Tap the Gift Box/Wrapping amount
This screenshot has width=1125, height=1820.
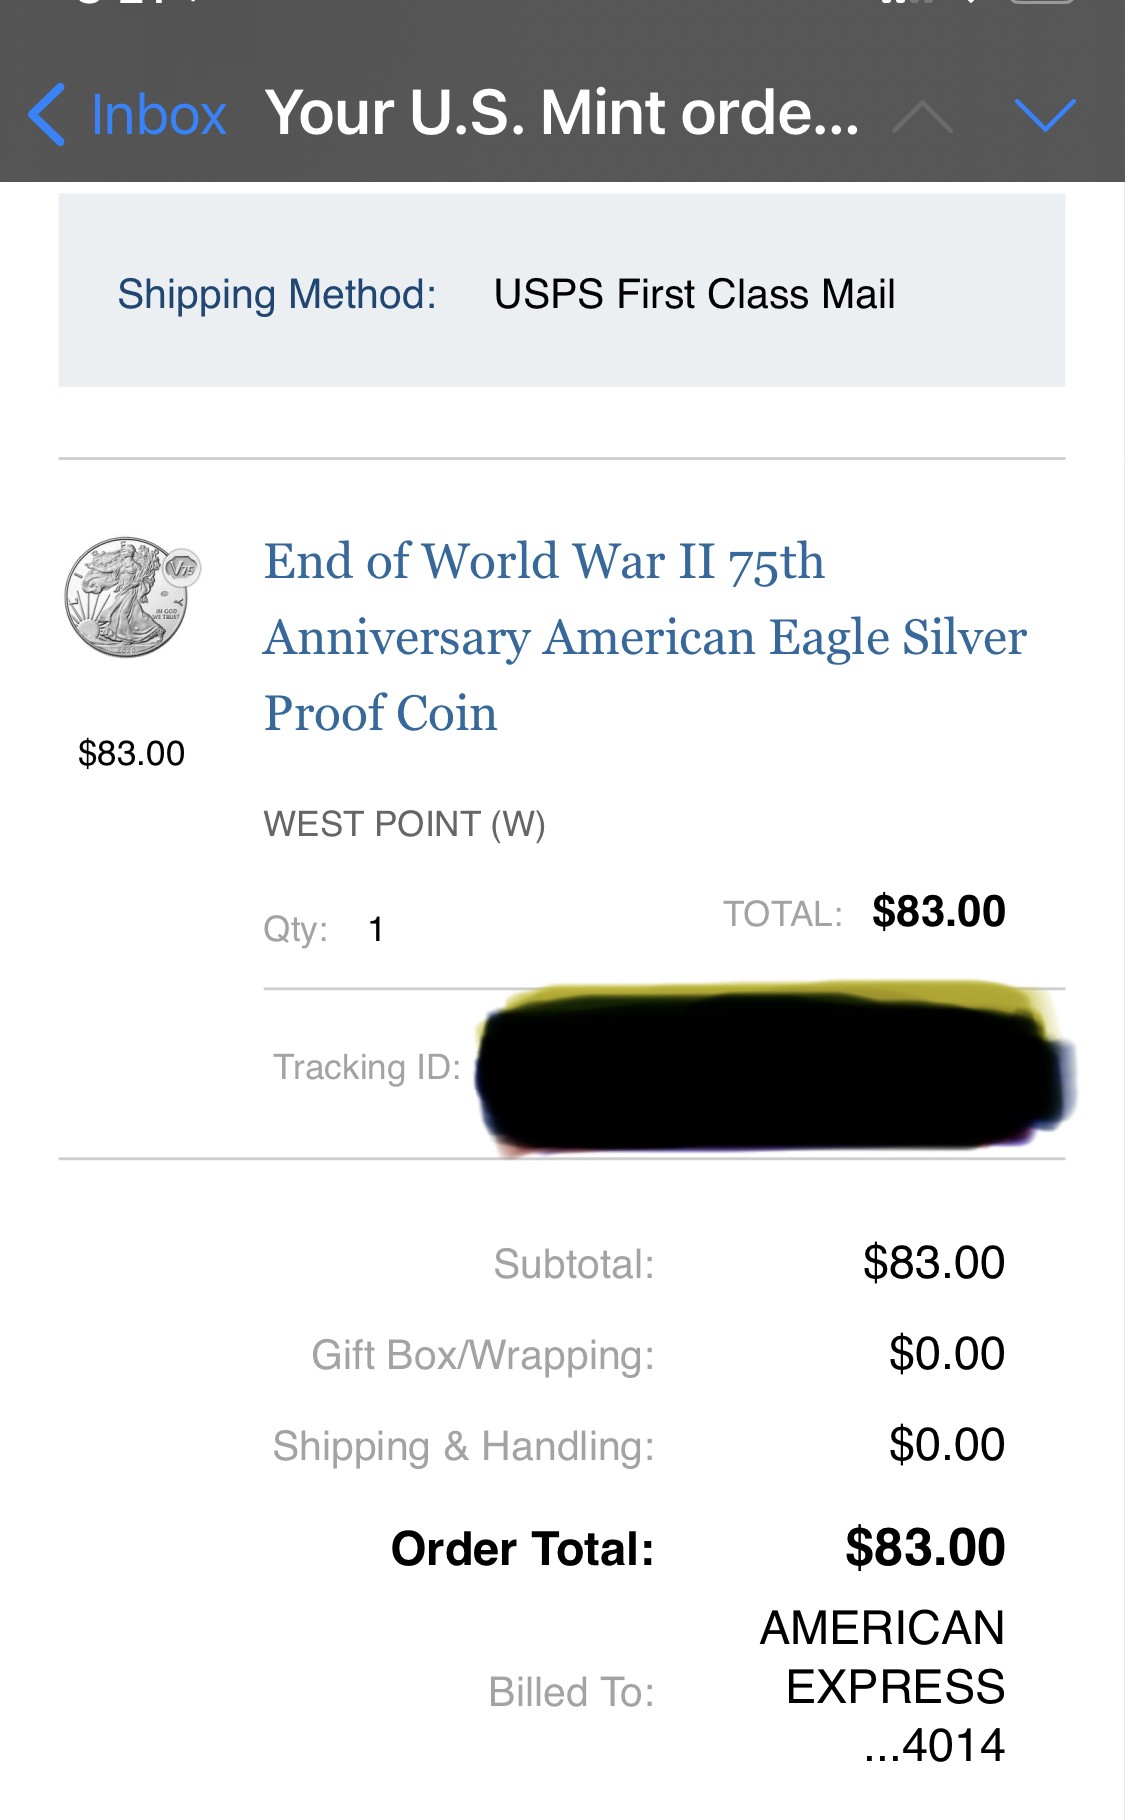[946, 1354]
